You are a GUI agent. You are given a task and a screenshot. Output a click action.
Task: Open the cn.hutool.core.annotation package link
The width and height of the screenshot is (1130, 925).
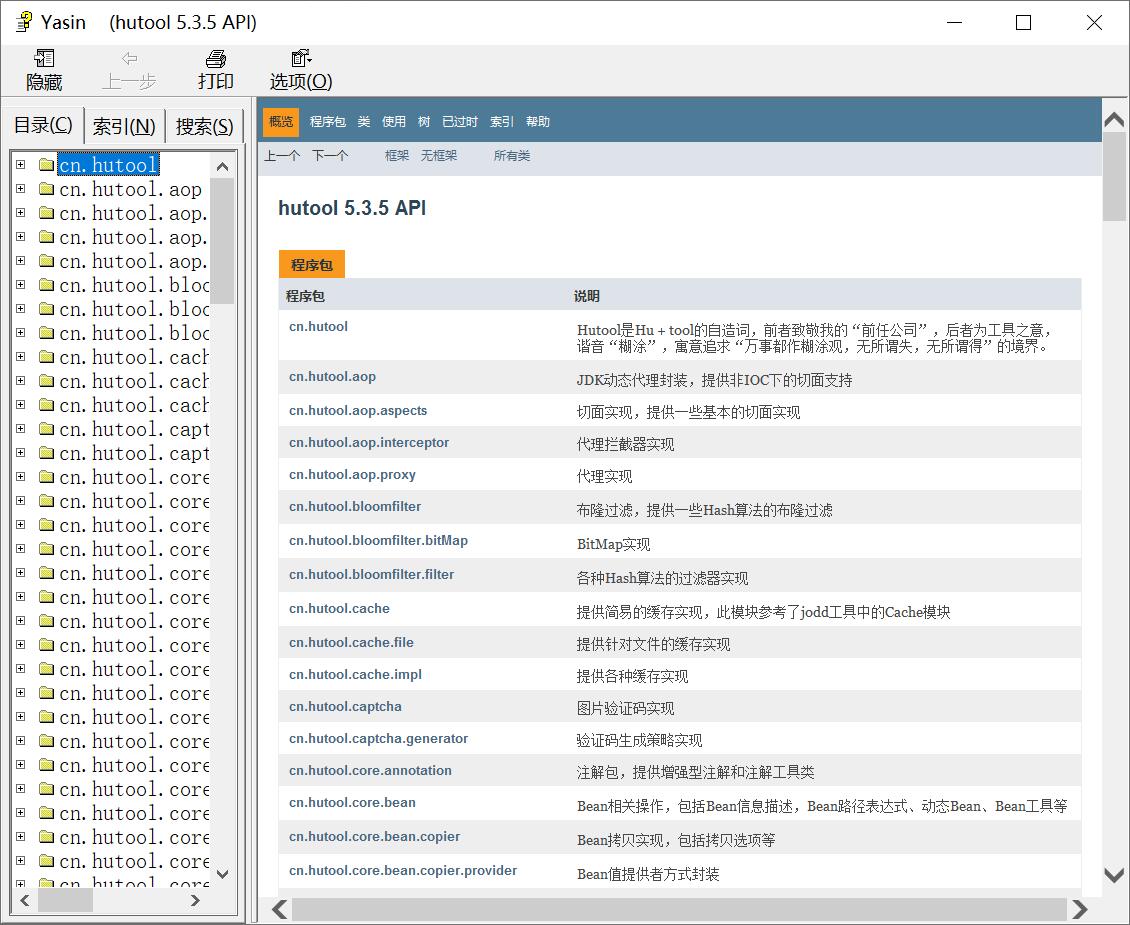coord(370,770)
